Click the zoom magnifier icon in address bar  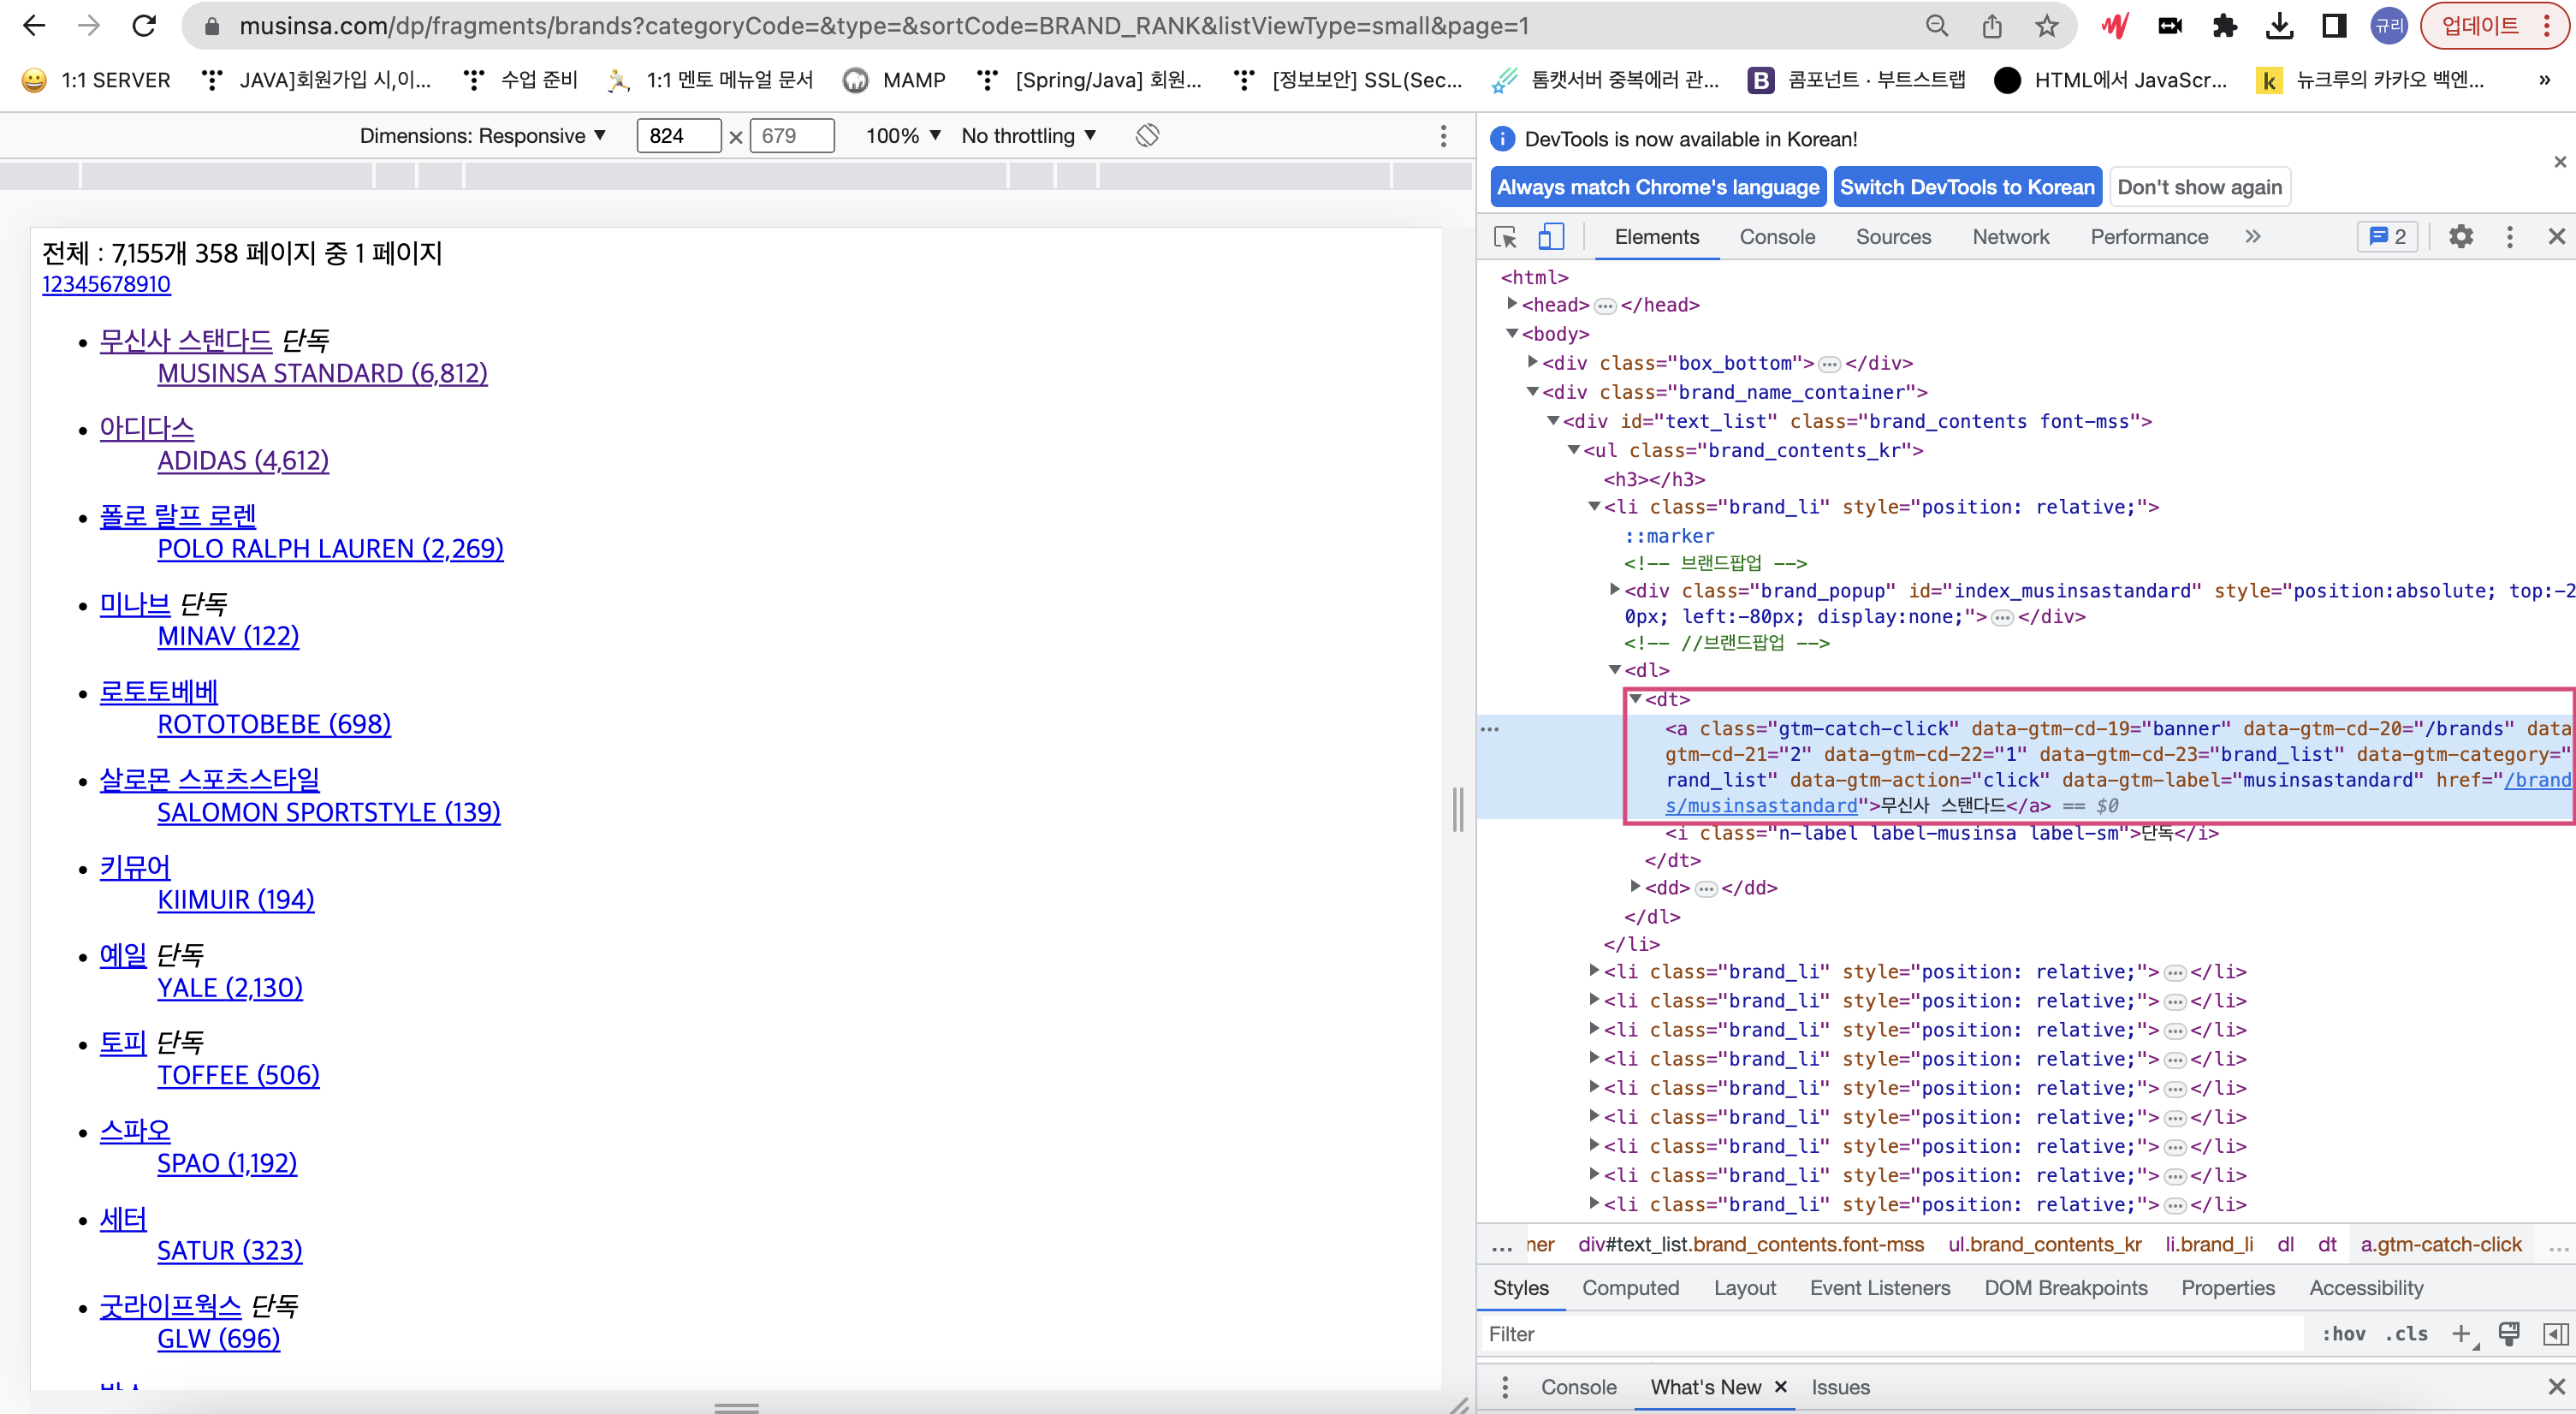[1937, 26]
